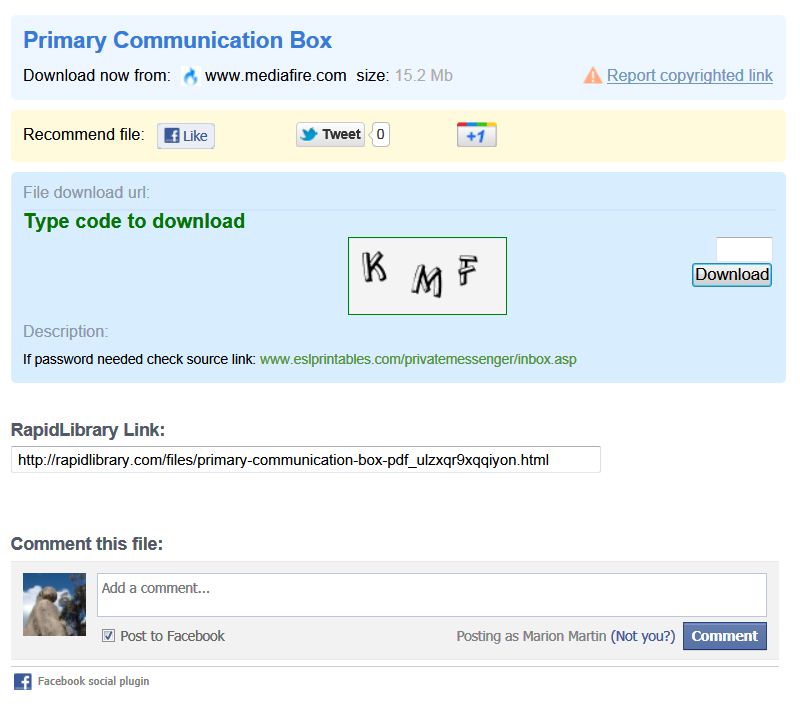Click the Marion Martin name text
The width and height of the screenshot is (800, 717).
[564, 636]
